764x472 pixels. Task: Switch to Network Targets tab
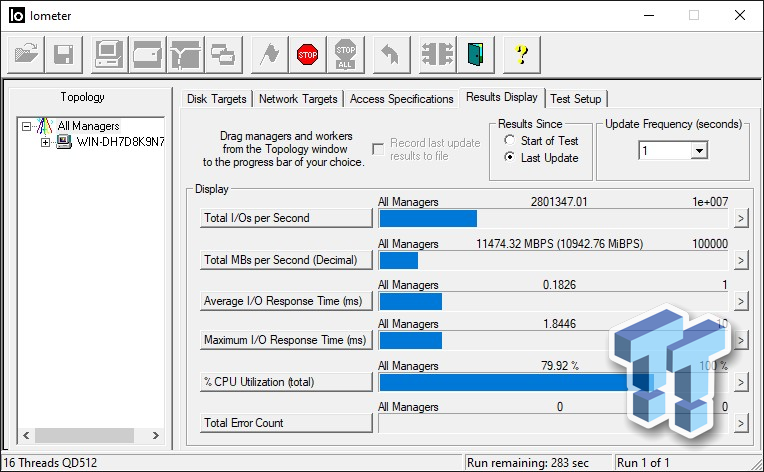(298, 99)
